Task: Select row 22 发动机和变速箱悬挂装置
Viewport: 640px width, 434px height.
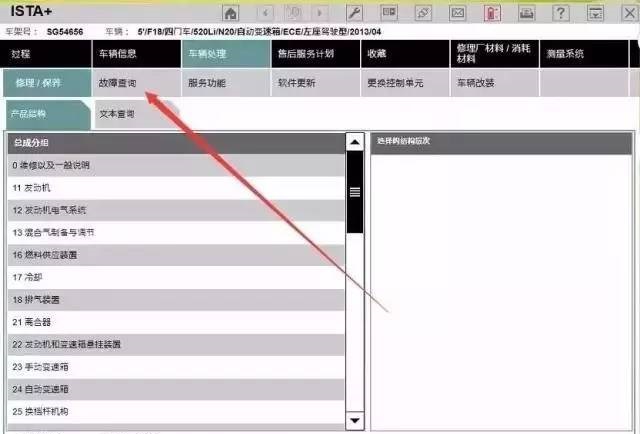Action: 176,345
